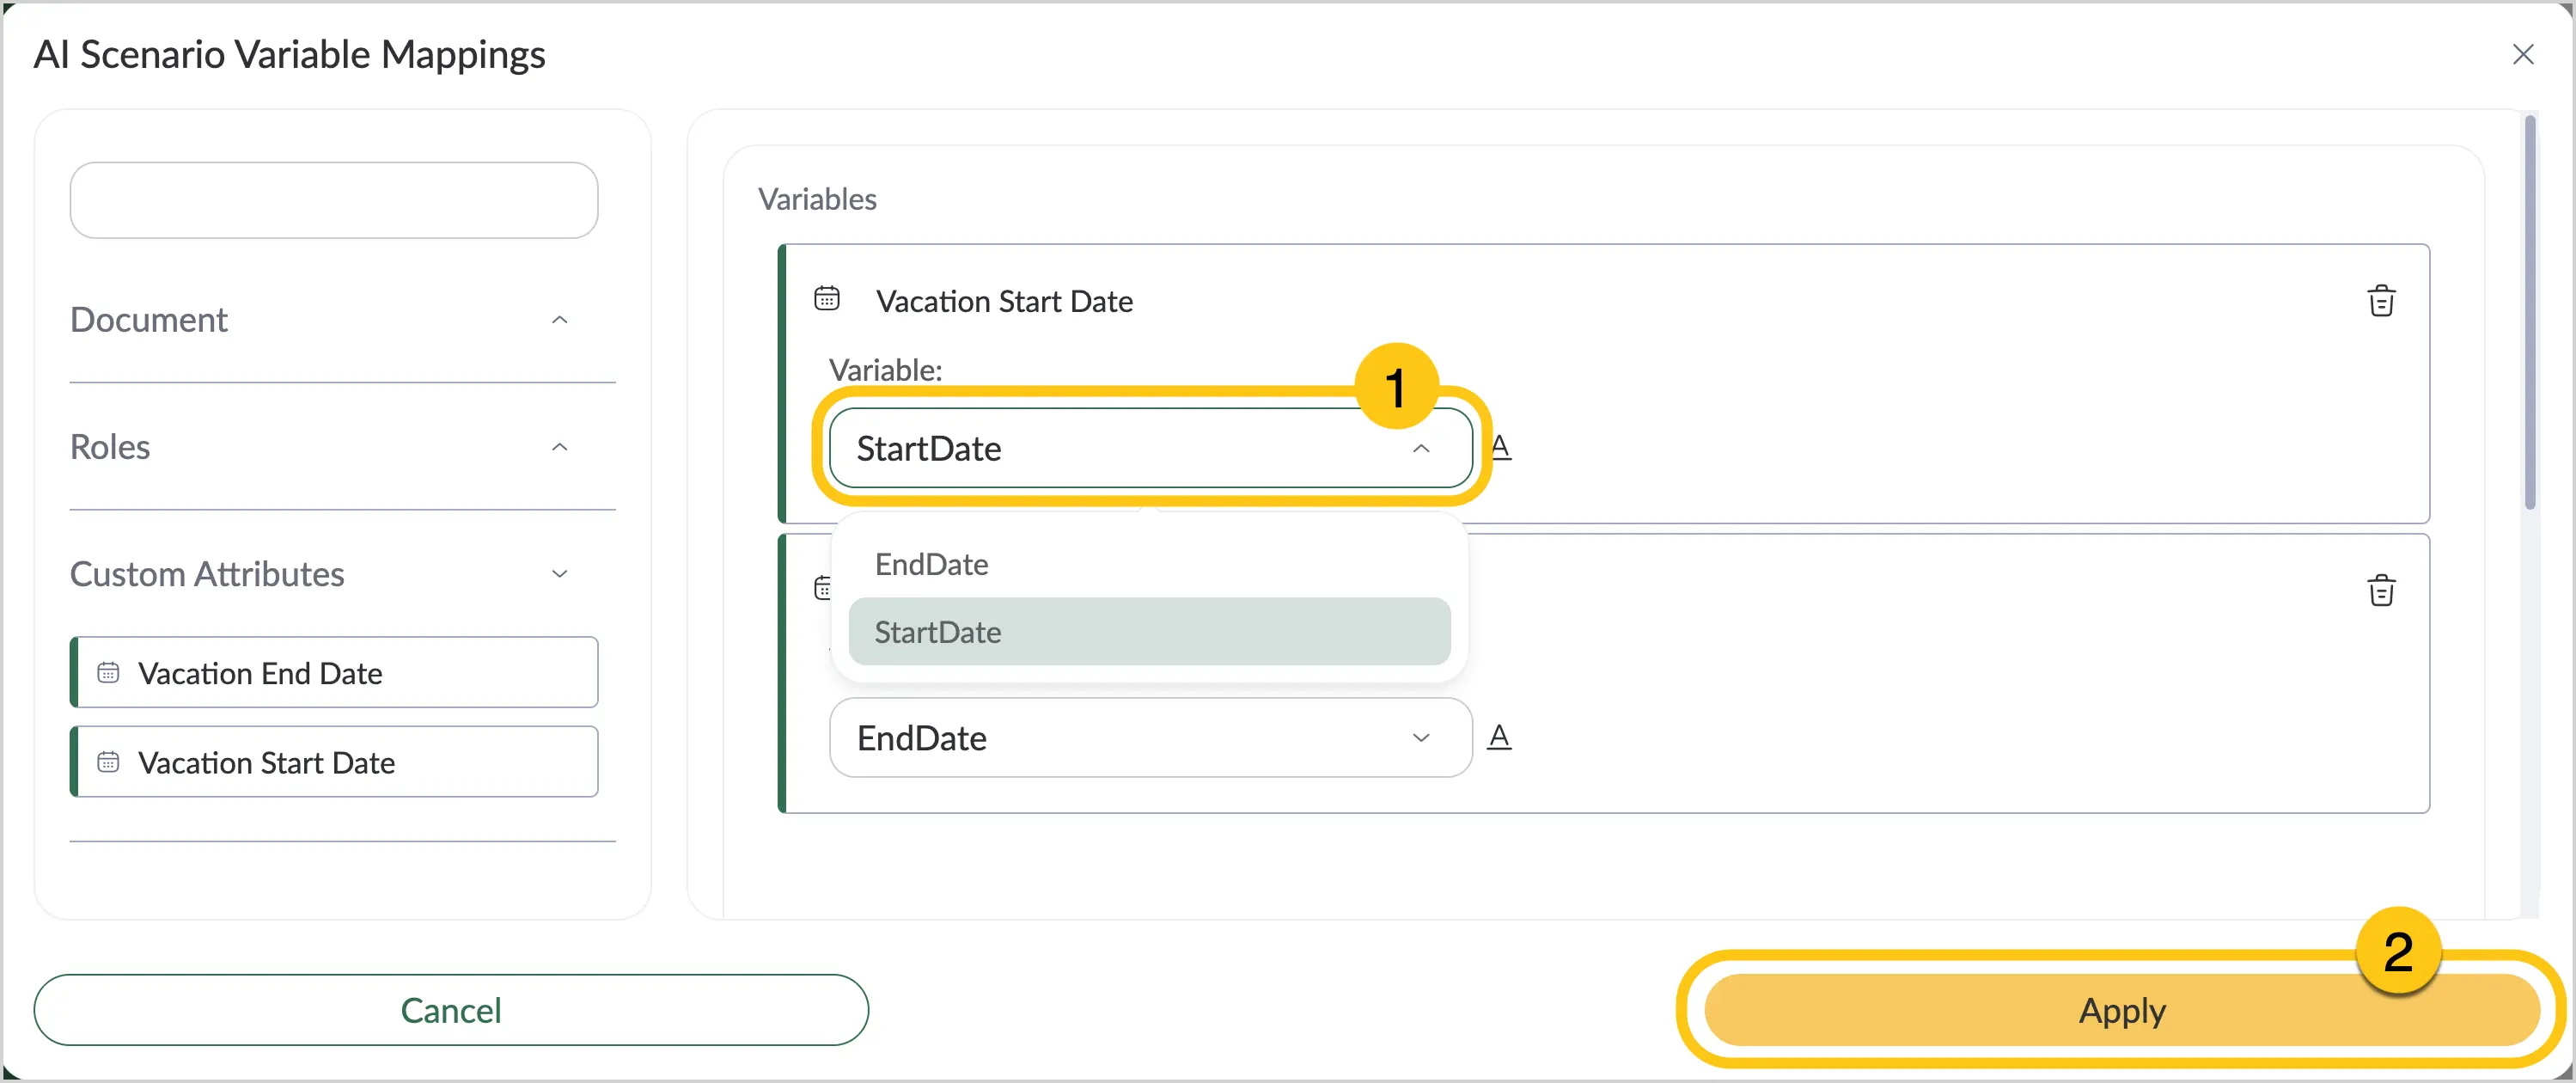Expand the Document section
Image resolution: width=2576 pixels, height=1083 pixels.
(x=560, y=320)
